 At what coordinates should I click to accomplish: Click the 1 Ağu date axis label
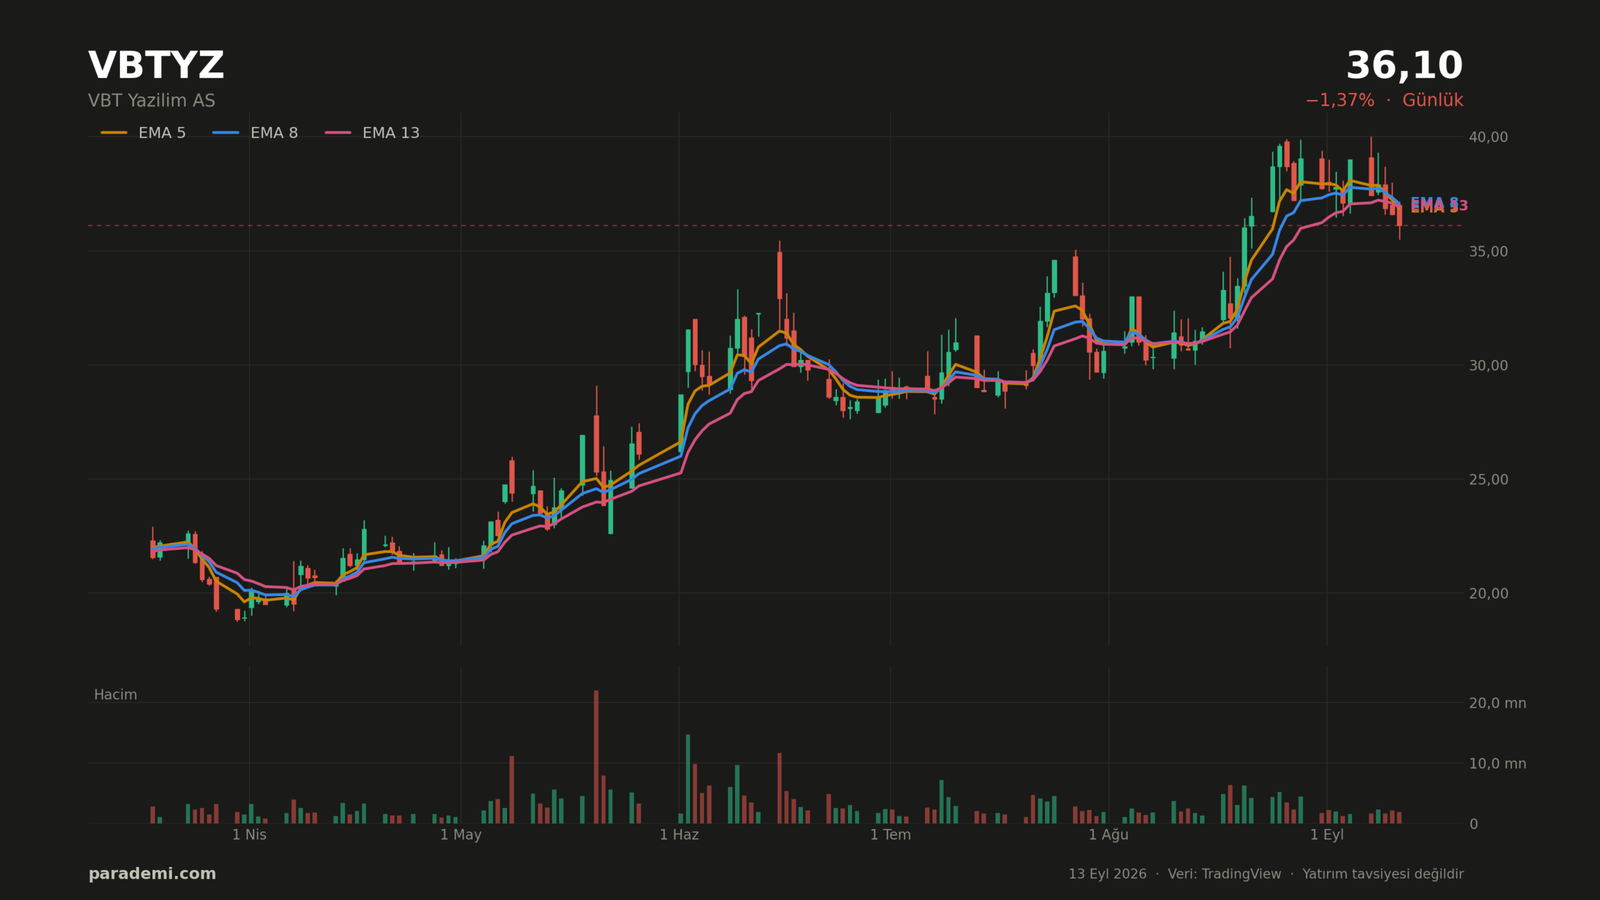[x=1108, y=835]
